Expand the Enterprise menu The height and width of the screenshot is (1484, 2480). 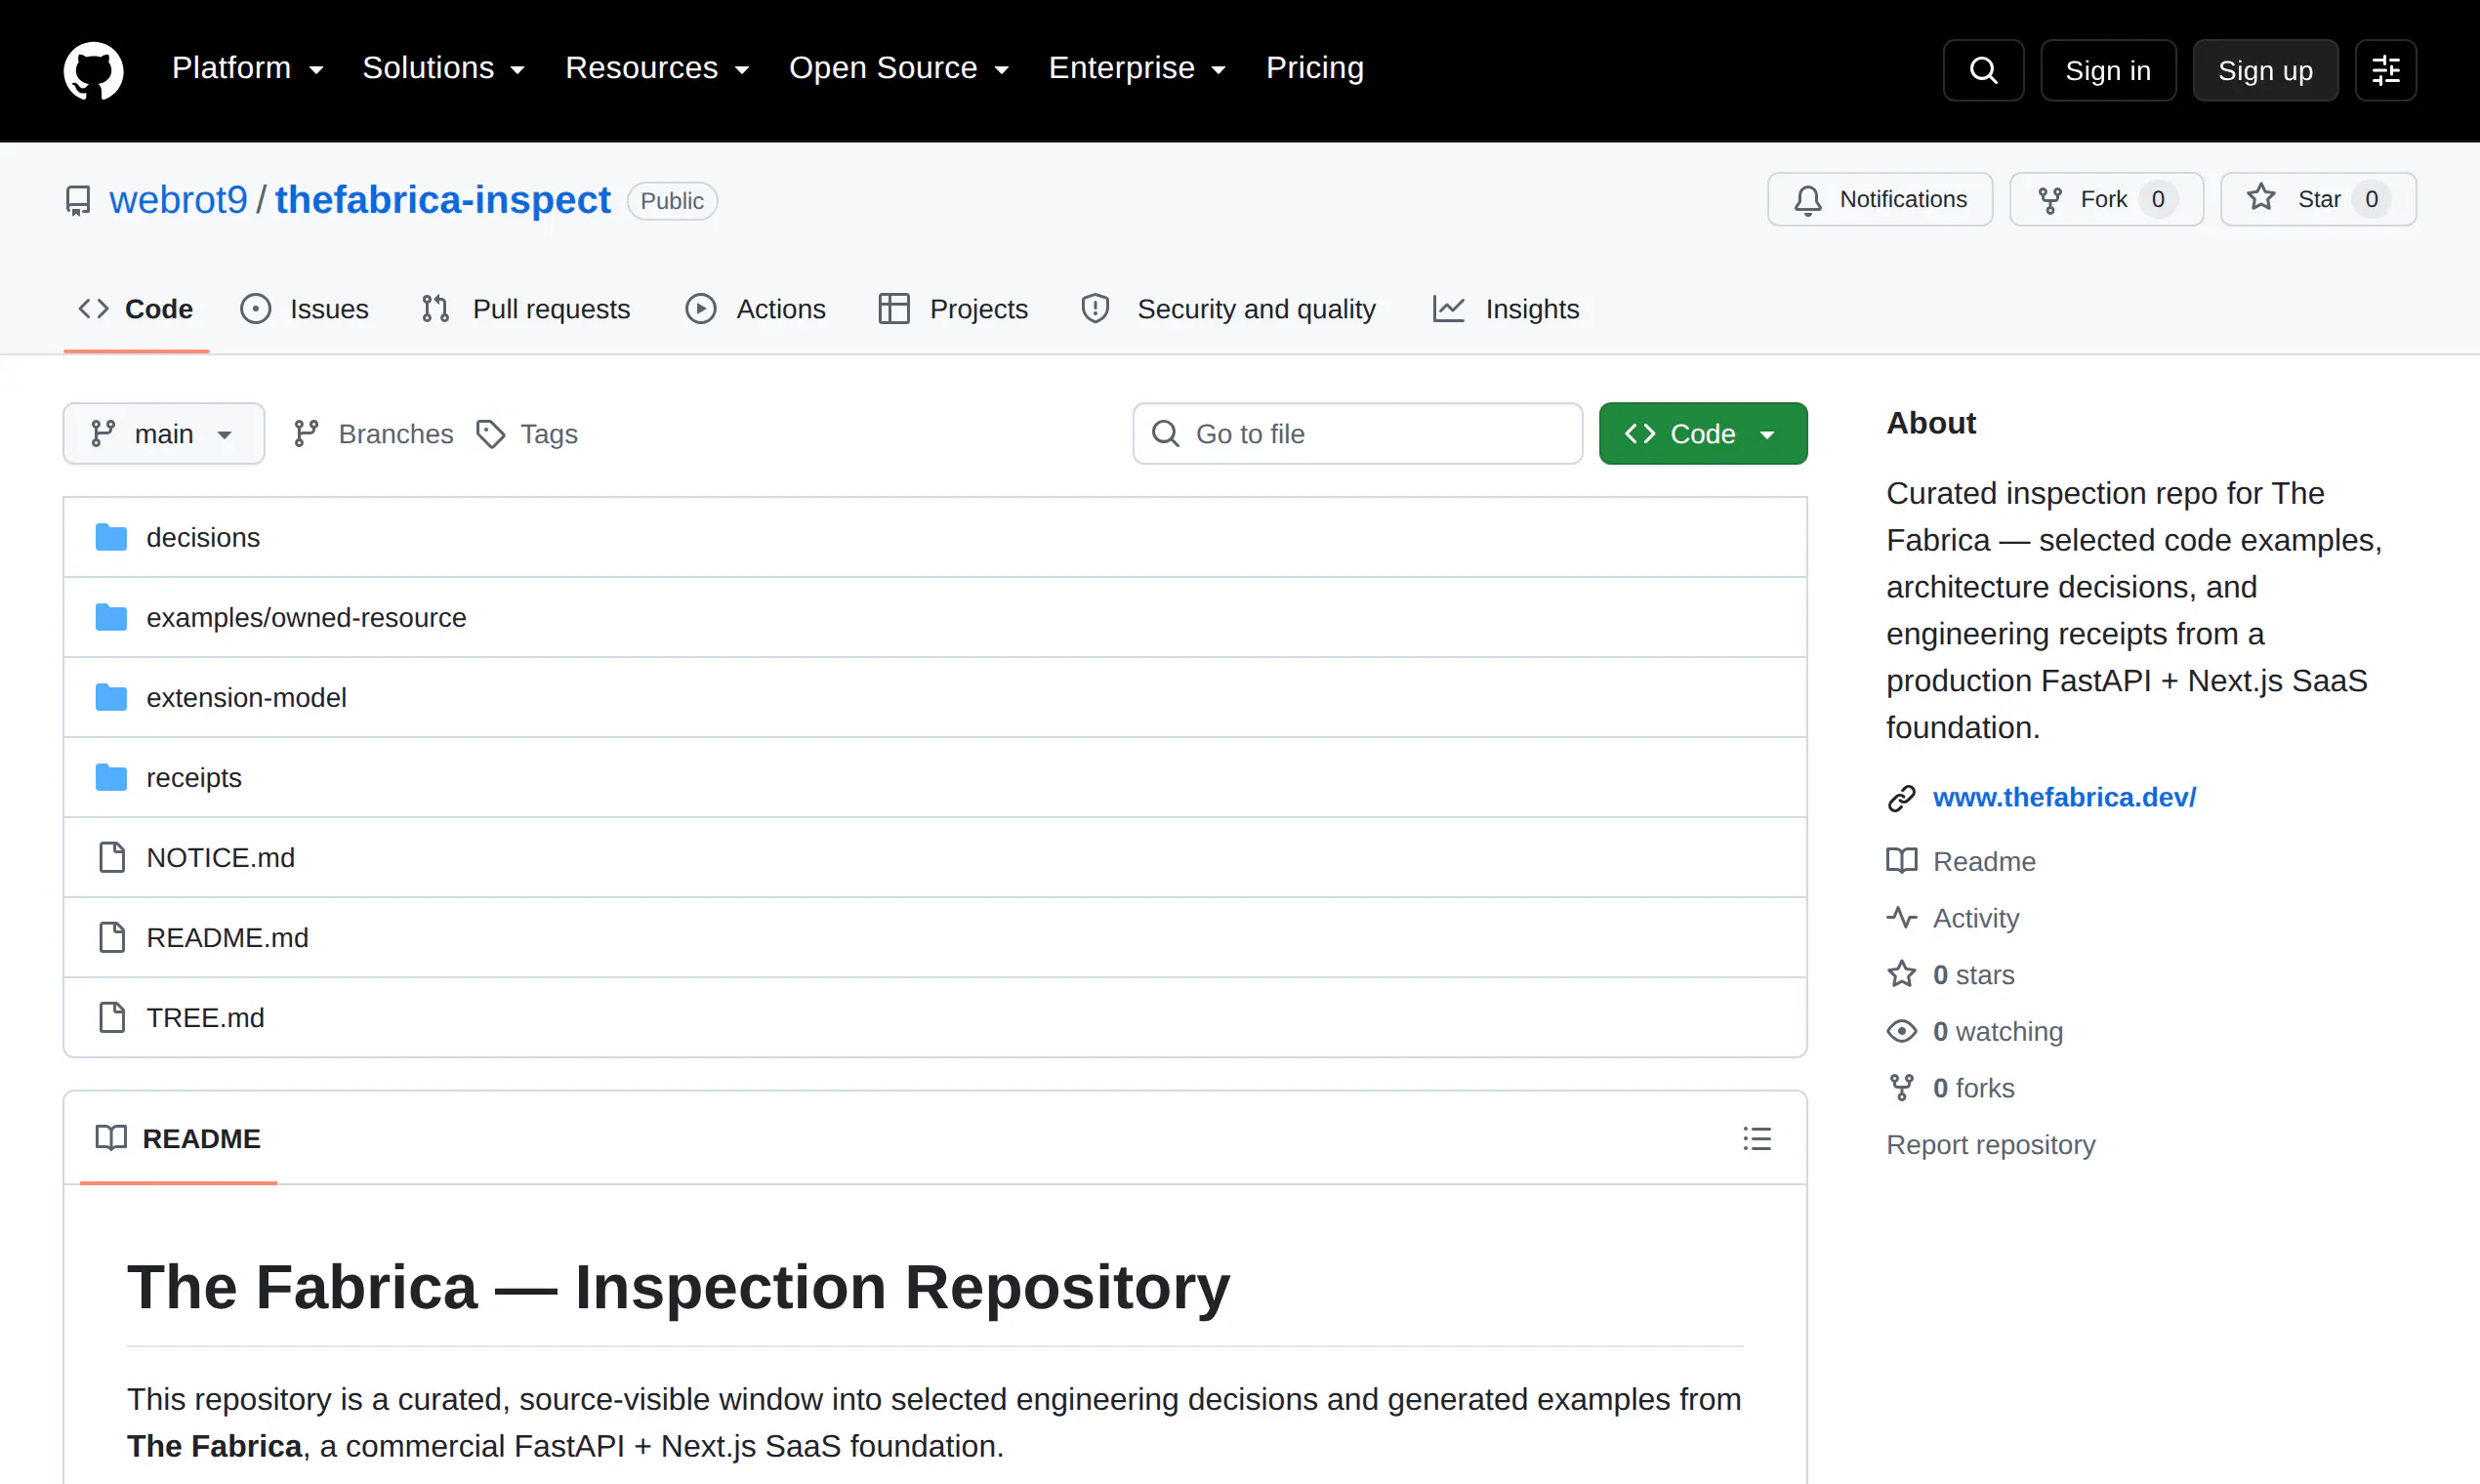point(1138,68)
